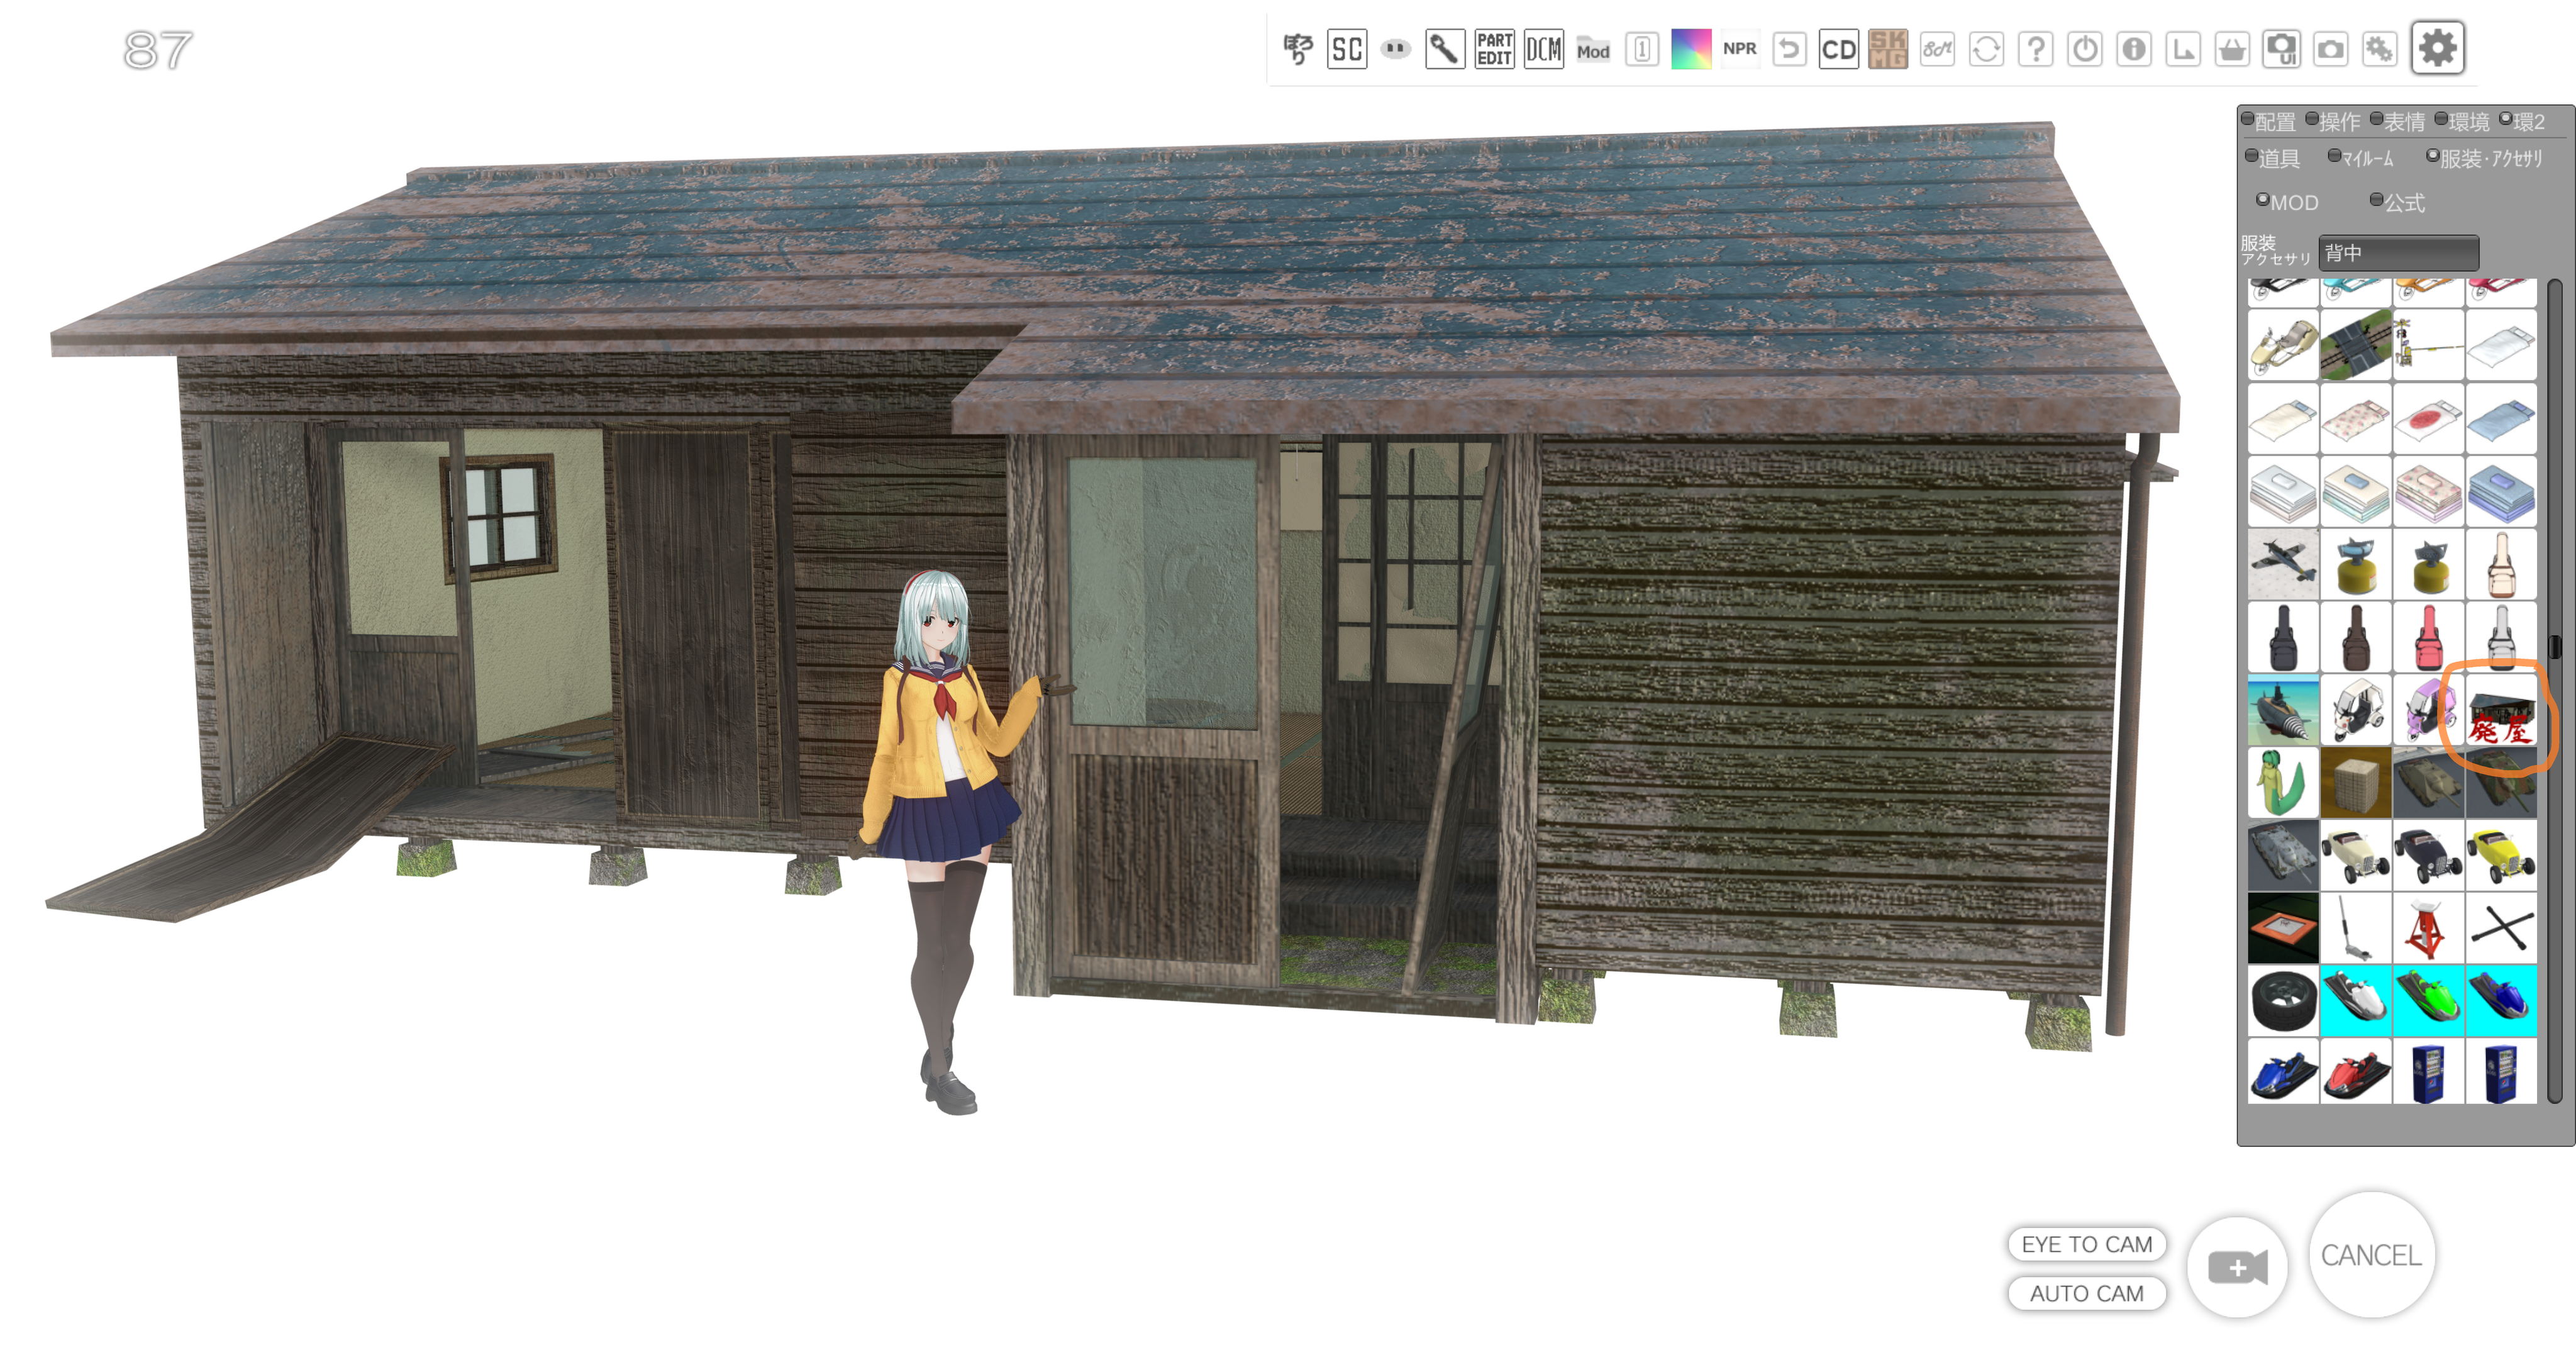This screenshot has width=2576, height=1362.
Task: Click the NPR shader icon
Action: (x=1739, y=49)
